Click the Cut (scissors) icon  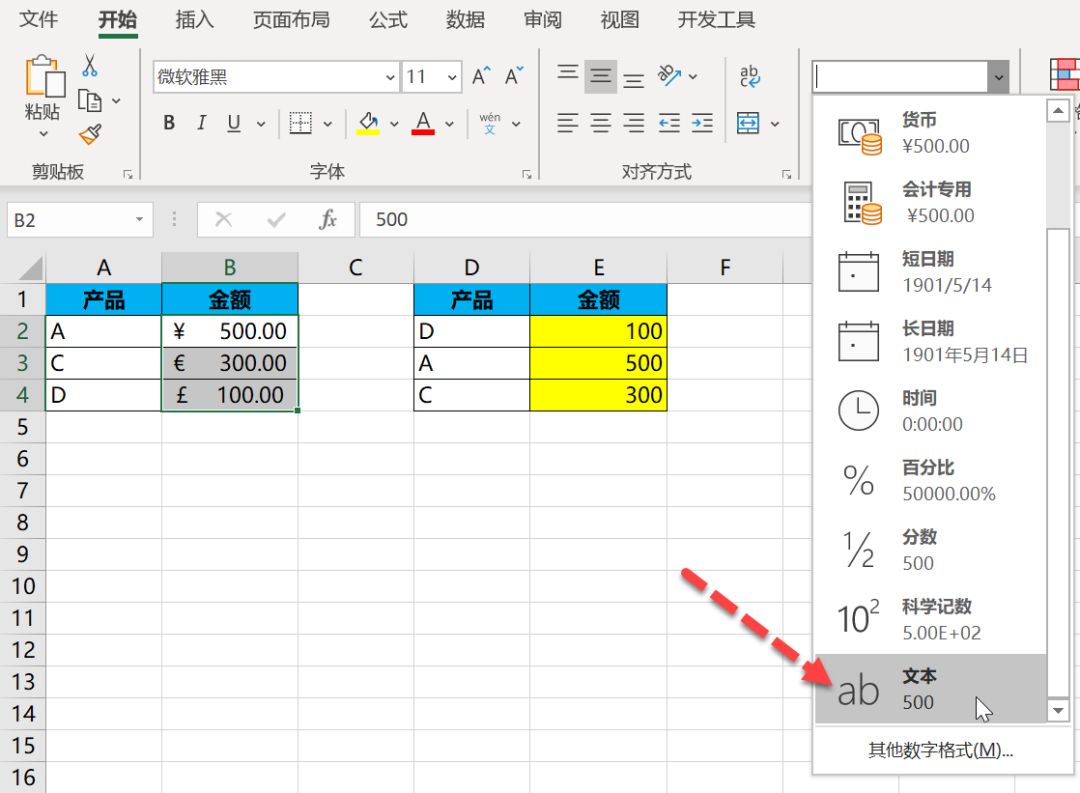[x=89, y=64]
